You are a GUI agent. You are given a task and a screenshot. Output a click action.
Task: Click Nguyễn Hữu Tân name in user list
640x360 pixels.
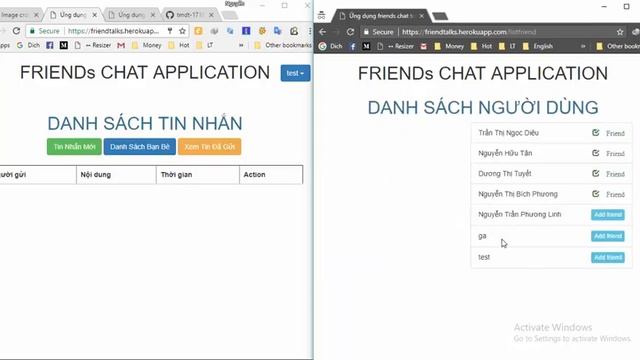point(505,153)
